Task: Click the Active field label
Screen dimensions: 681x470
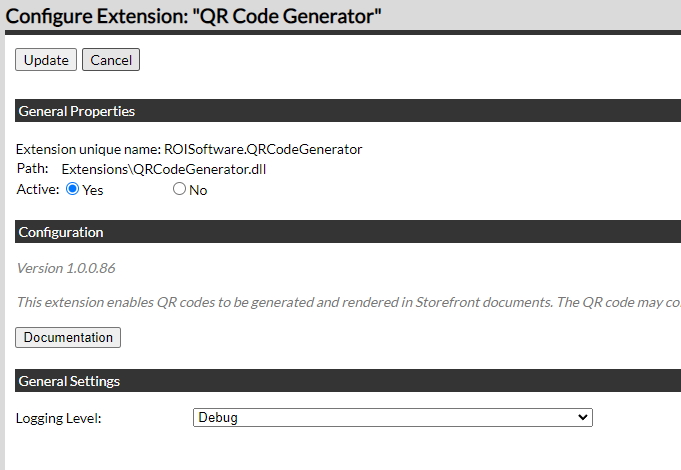Action: click(x=38, y=189)
